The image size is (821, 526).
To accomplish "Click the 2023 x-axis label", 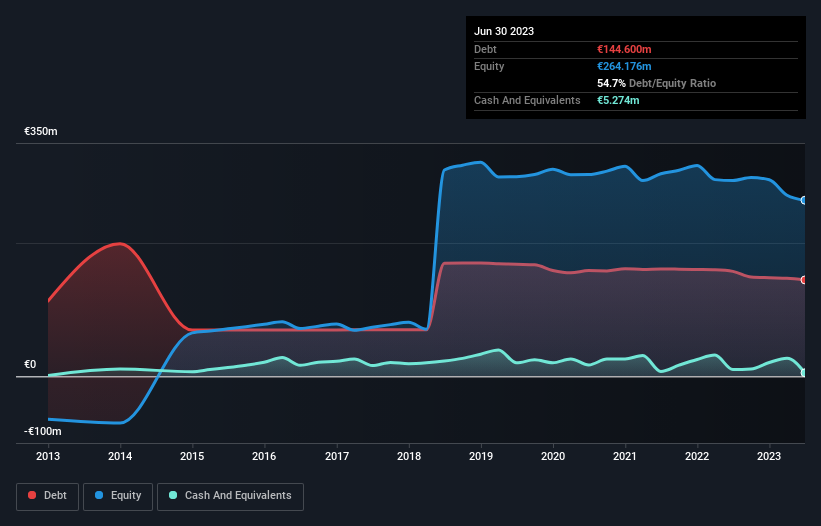I will (769, 456).
